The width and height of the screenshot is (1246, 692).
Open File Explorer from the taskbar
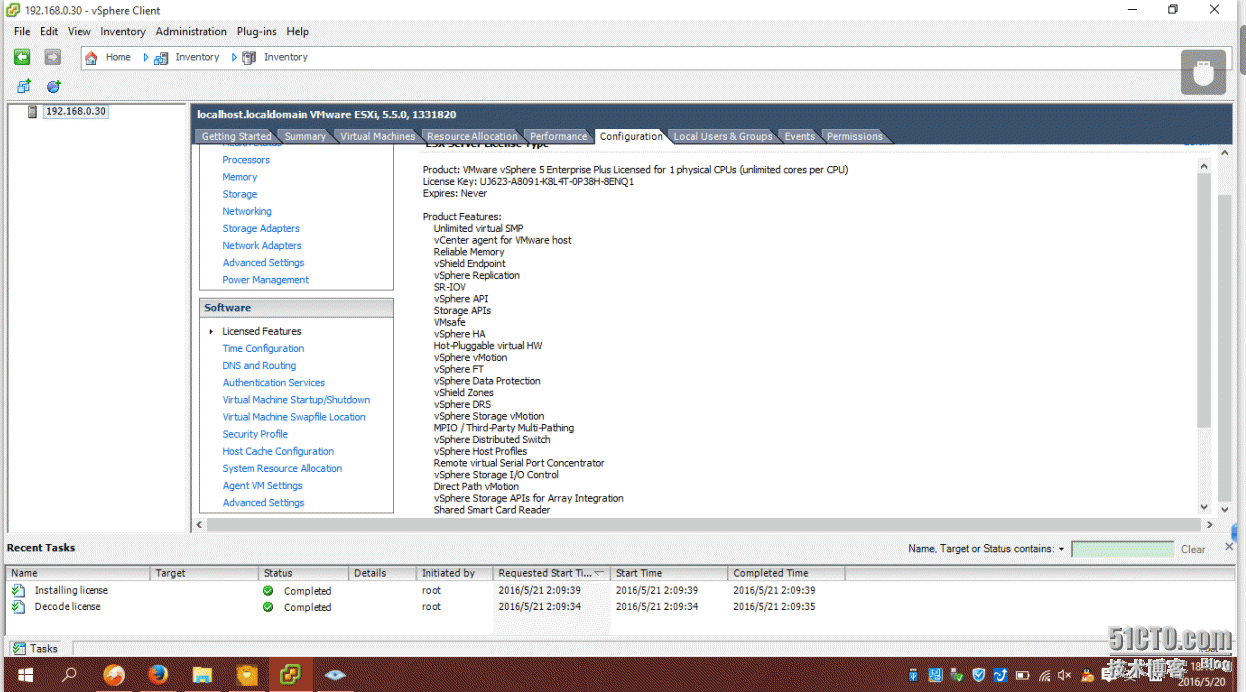pos(202,675)
